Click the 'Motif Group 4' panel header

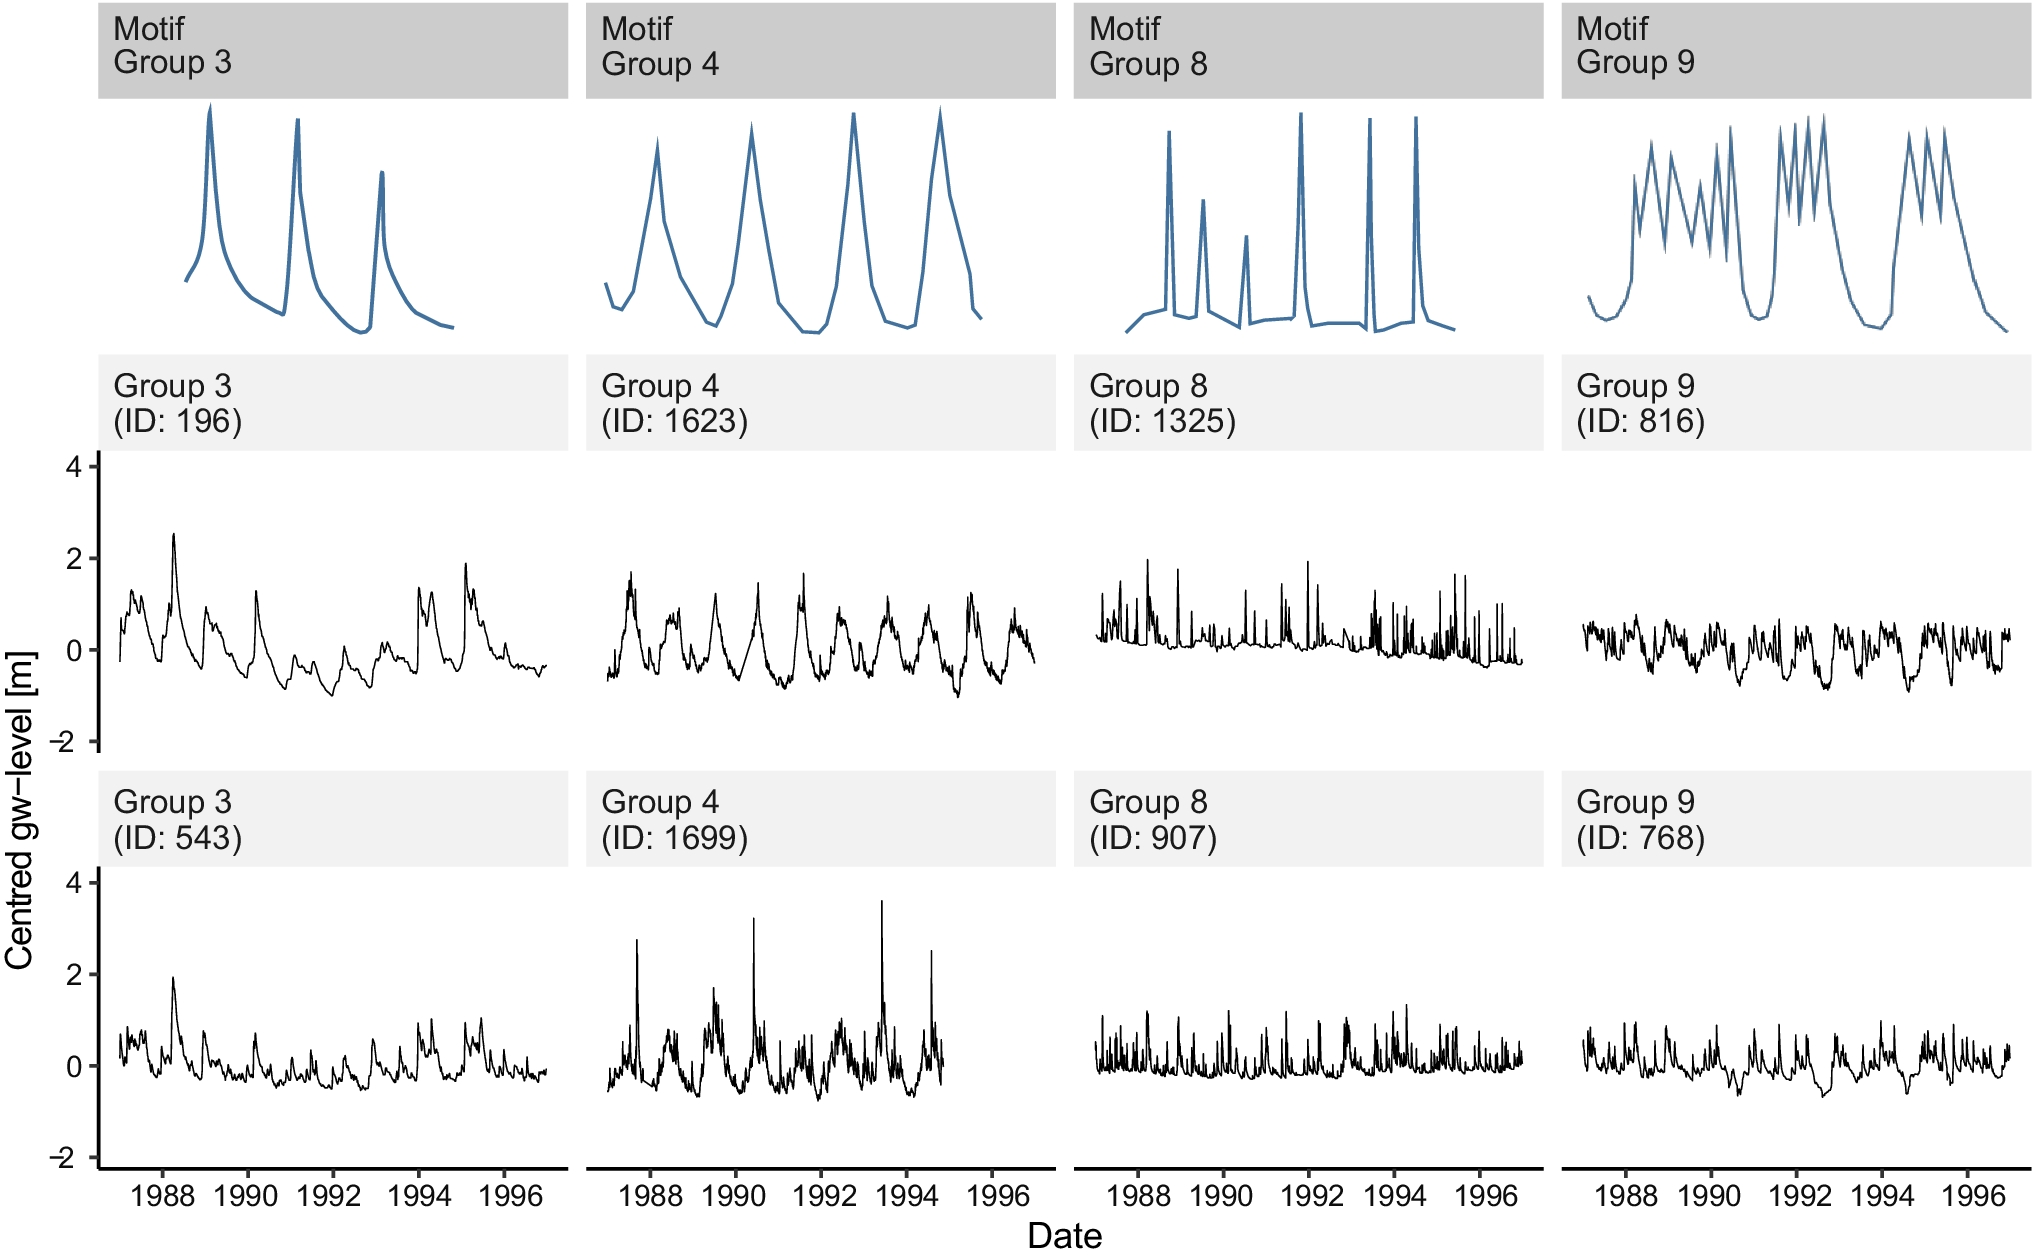821,50
